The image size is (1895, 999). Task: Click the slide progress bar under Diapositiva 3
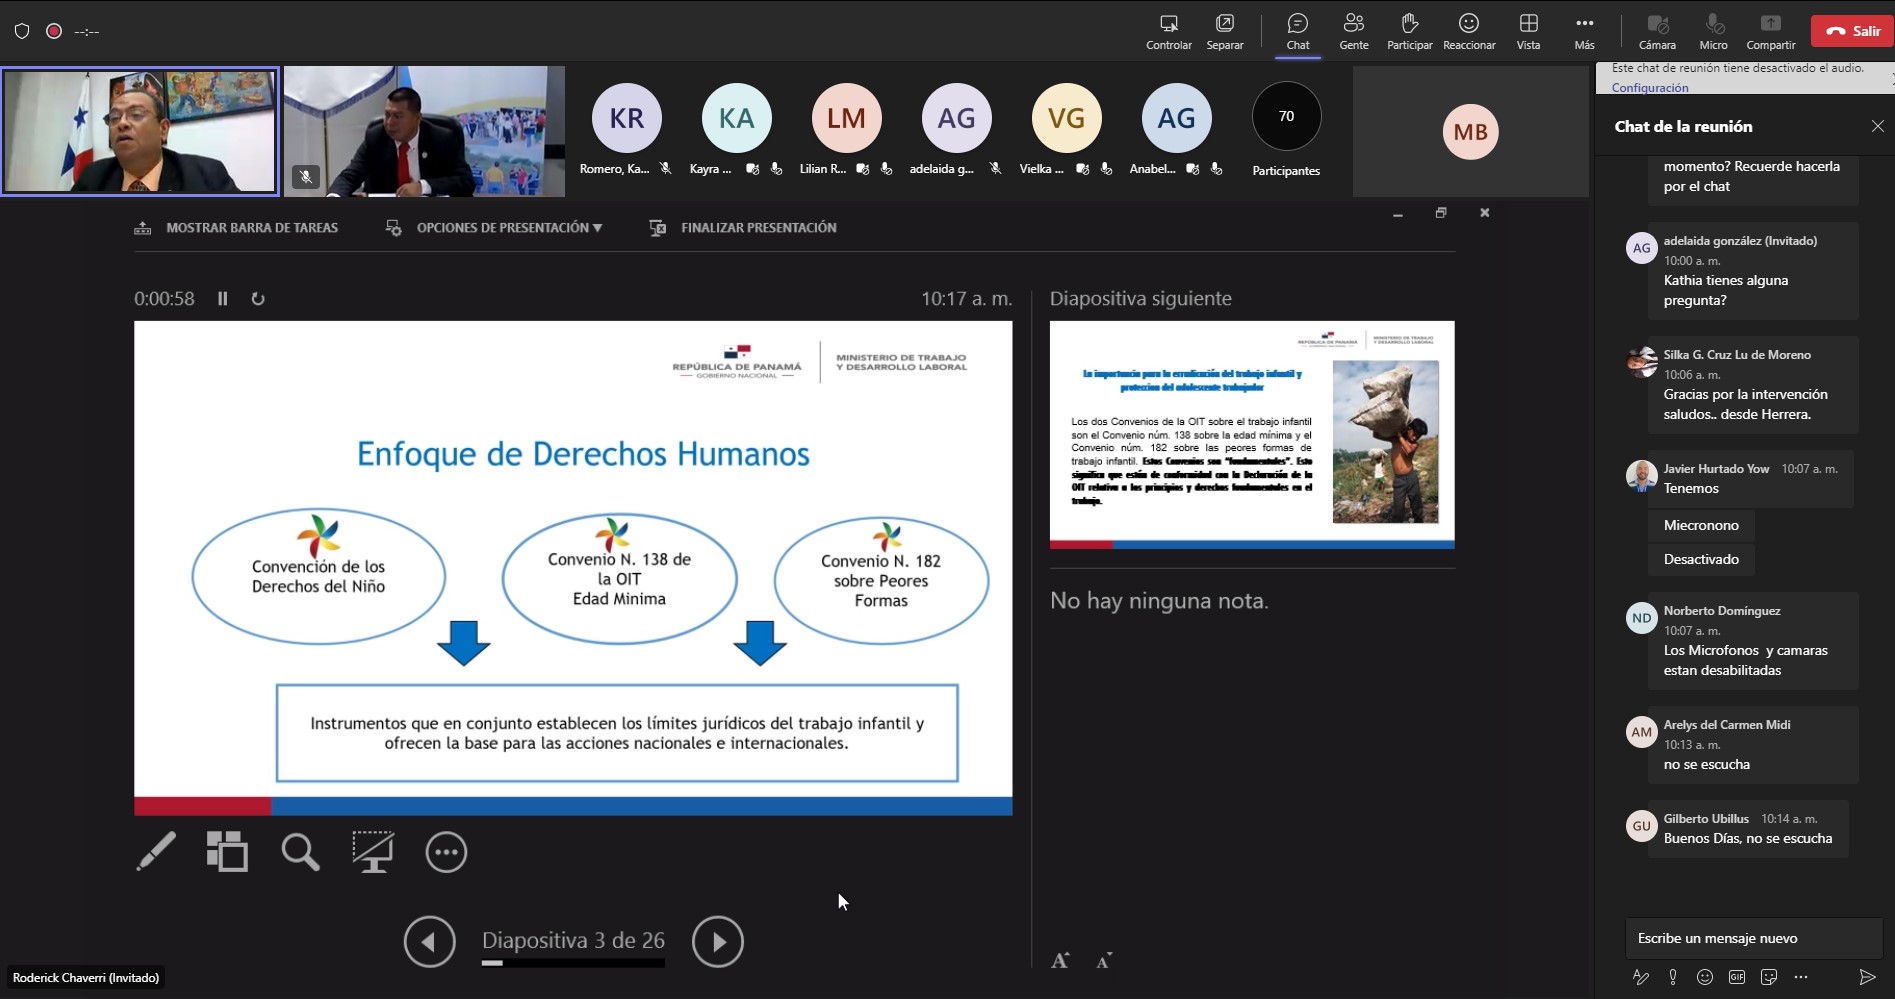[573, 963]
